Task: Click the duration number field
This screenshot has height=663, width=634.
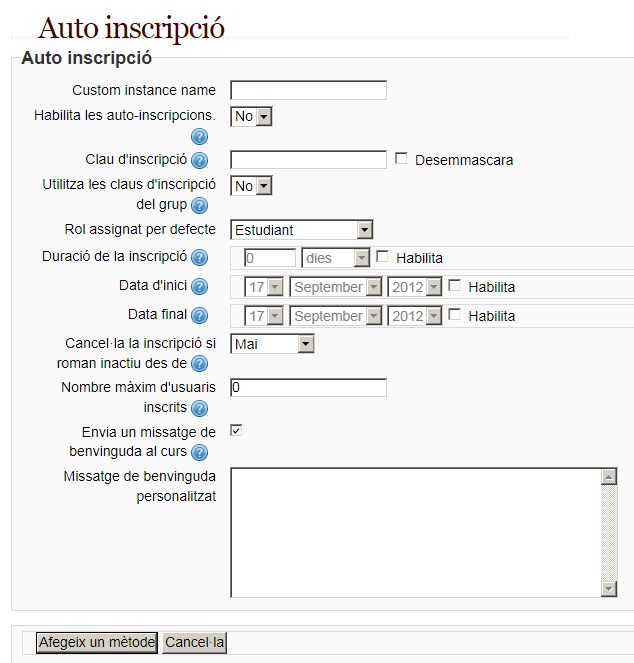Action: click(x=270, y=258)
